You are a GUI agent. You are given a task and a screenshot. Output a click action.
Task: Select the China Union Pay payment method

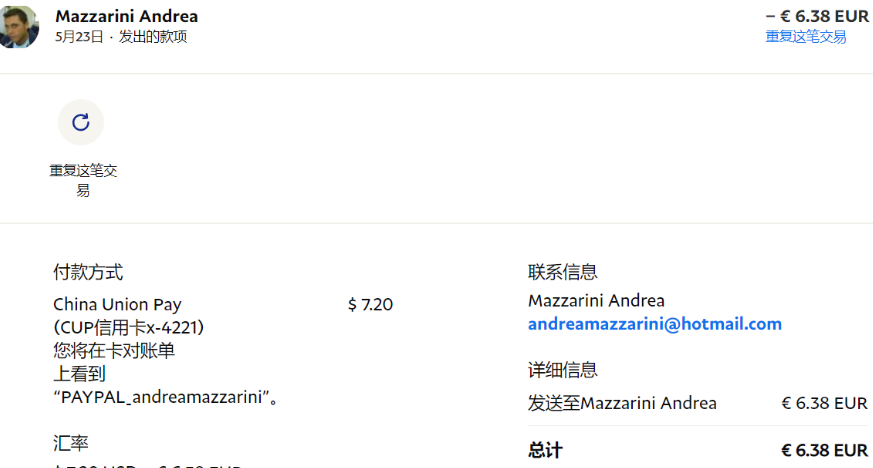pos(117,304)
